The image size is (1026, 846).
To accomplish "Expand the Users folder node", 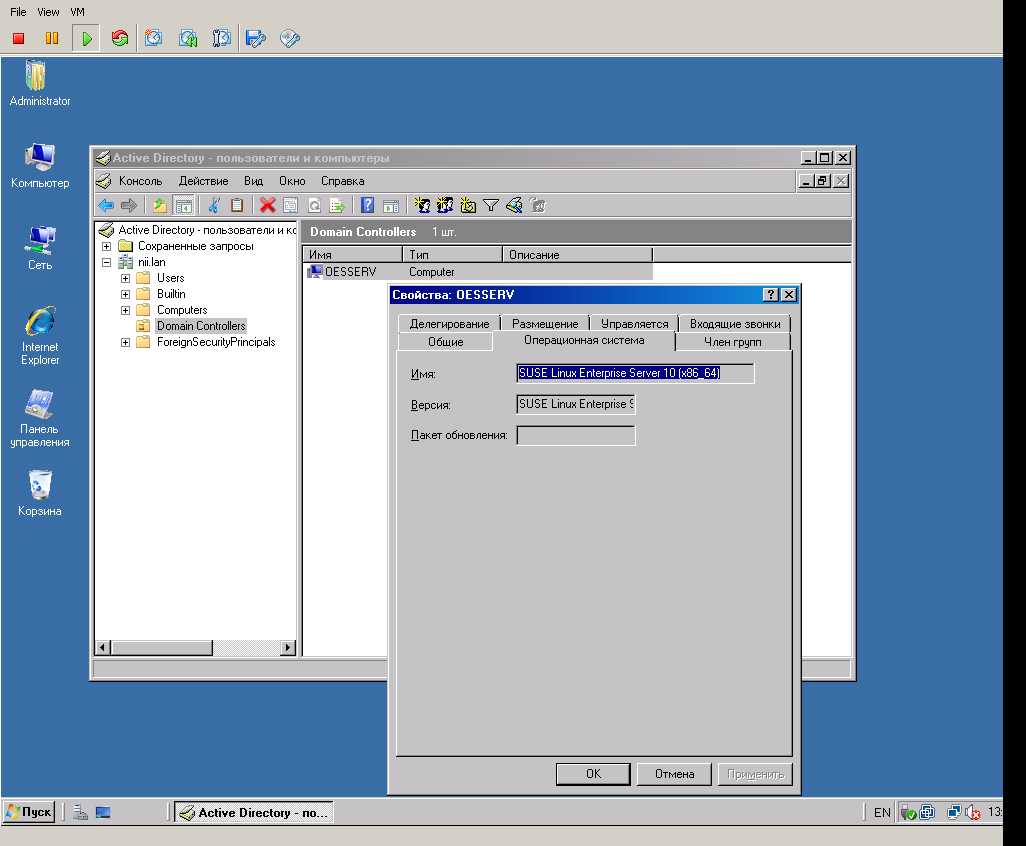I will [126, 279].
